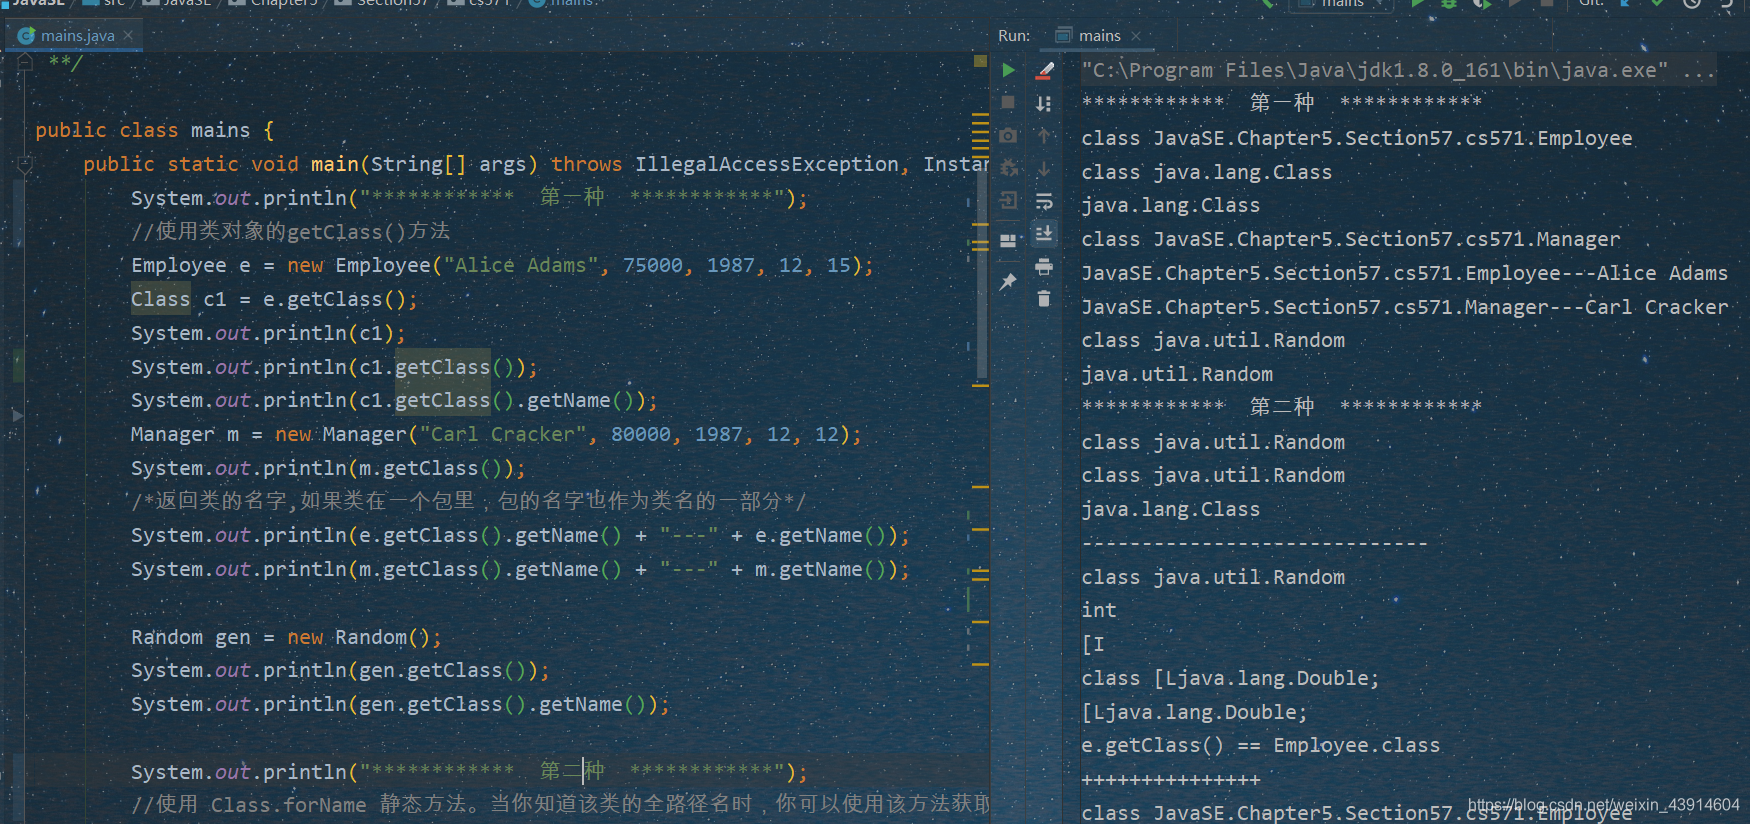Click the eraser icon atop console toolbar

click(1044, 70)
